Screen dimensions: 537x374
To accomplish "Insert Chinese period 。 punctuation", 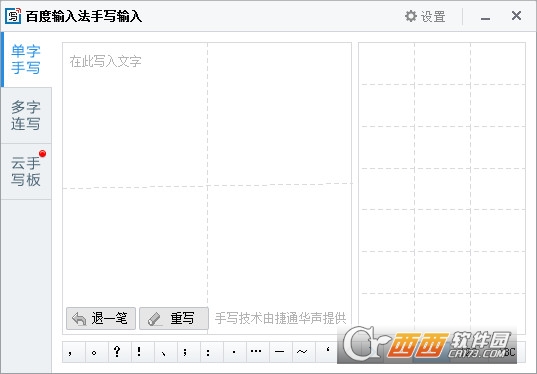I will 97,352.
